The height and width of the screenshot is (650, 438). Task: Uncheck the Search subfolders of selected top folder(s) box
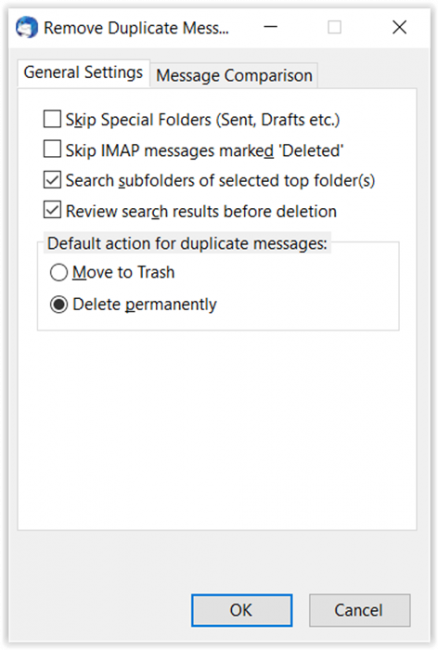point(52,180)
